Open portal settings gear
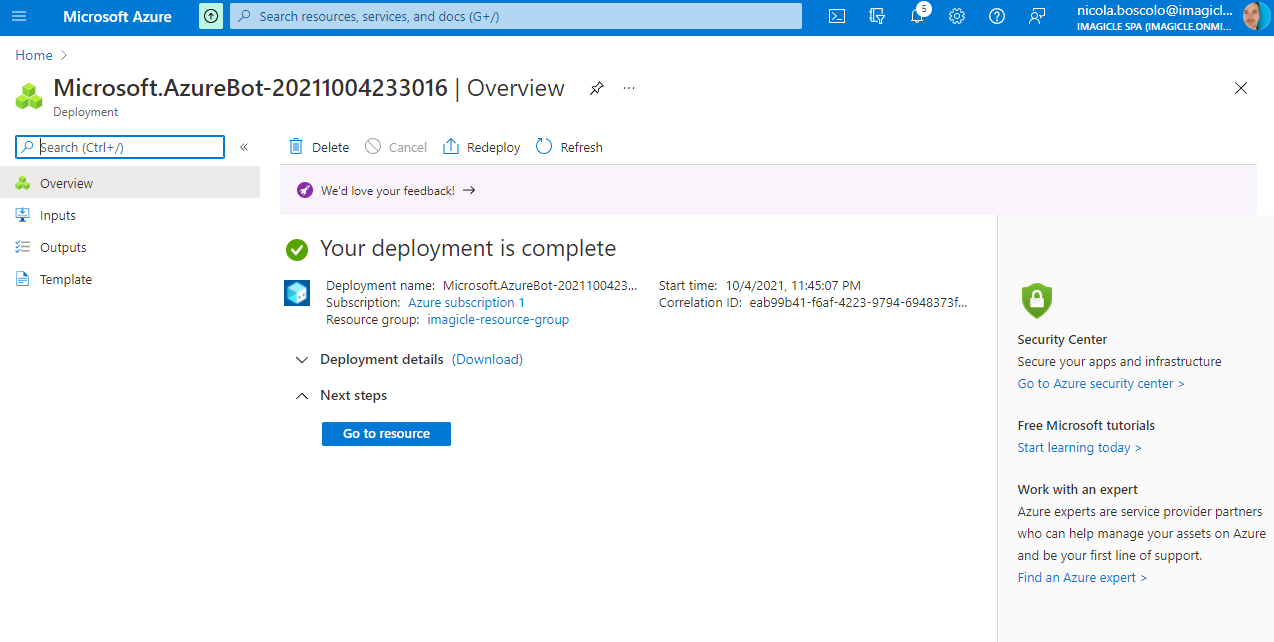Viewport: 1274px width, 642px height. pyautogui.click(x=957, y=16)
